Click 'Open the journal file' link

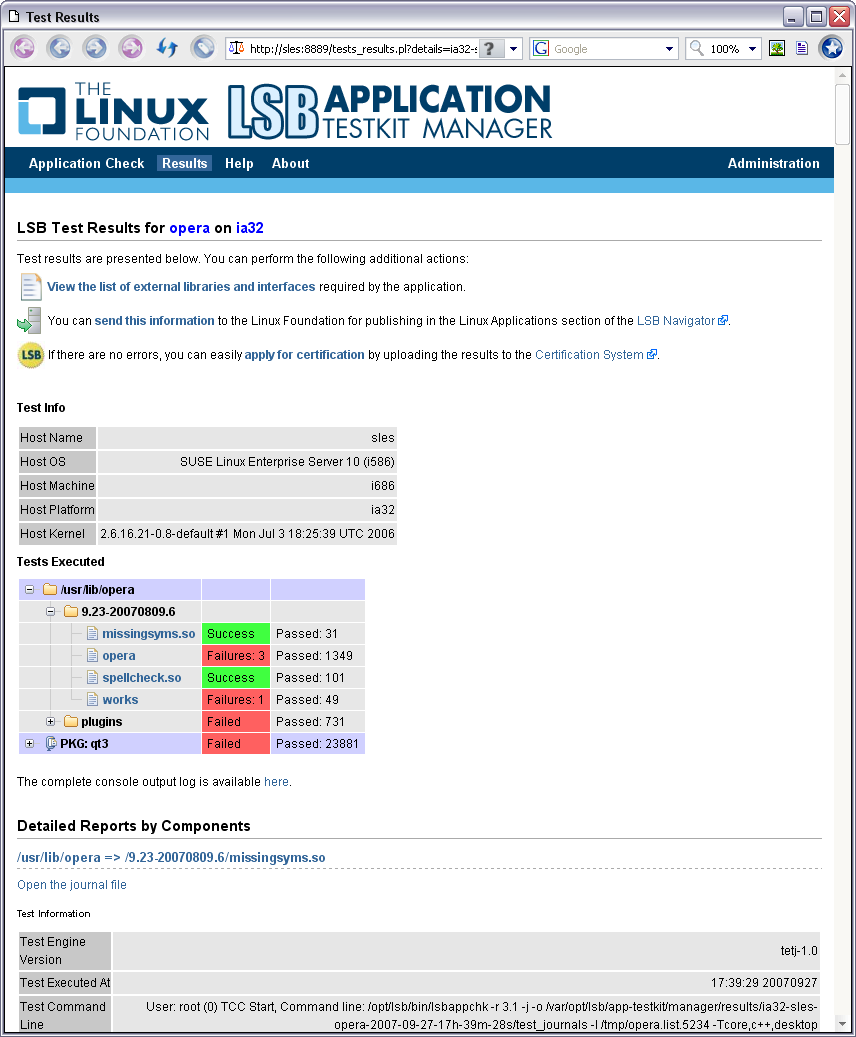pos(72,885)
